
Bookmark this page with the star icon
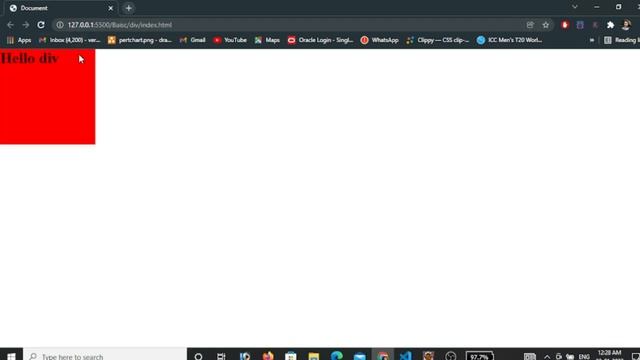point(546,25)
